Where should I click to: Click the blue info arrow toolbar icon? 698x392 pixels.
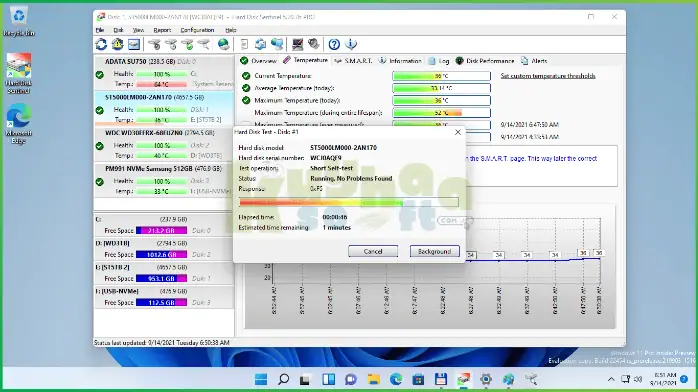[x=351, y=44]
